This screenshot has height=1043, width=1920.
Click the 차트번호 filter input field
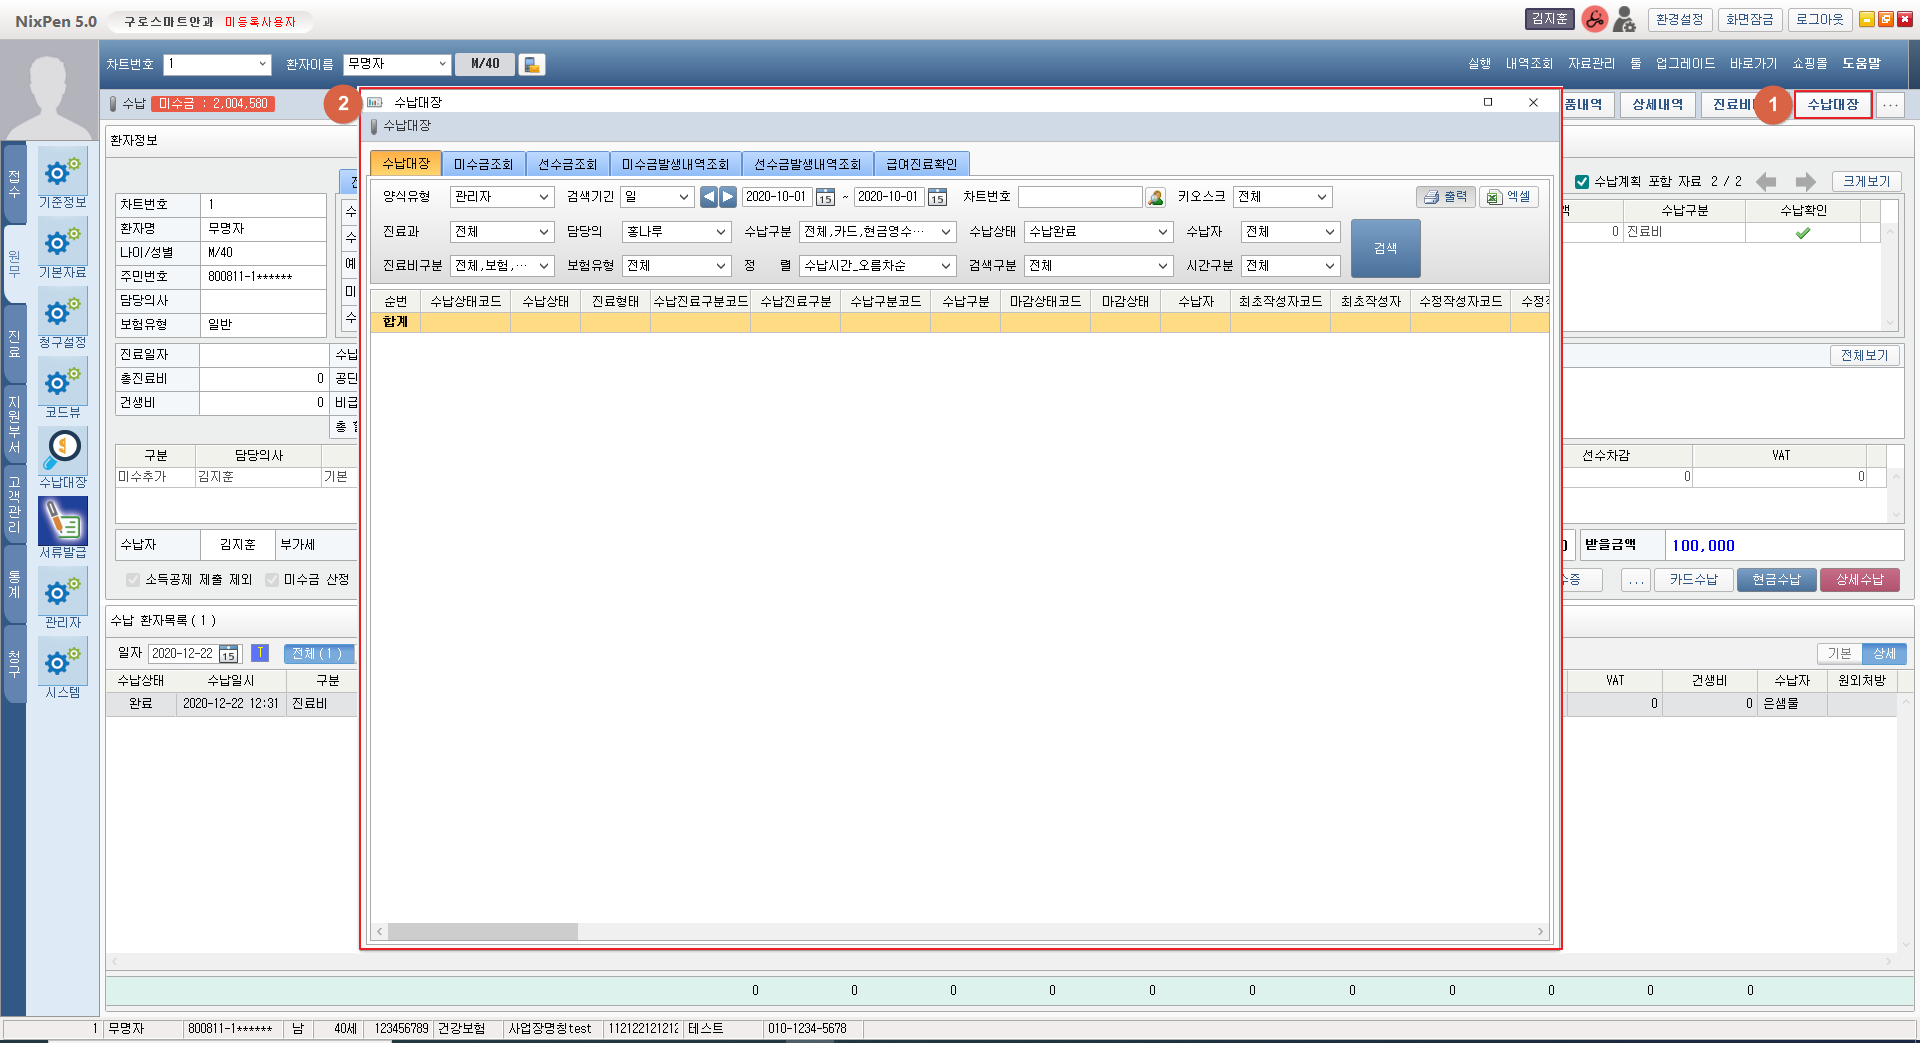pyautogui.click(x=1079, y=197)
